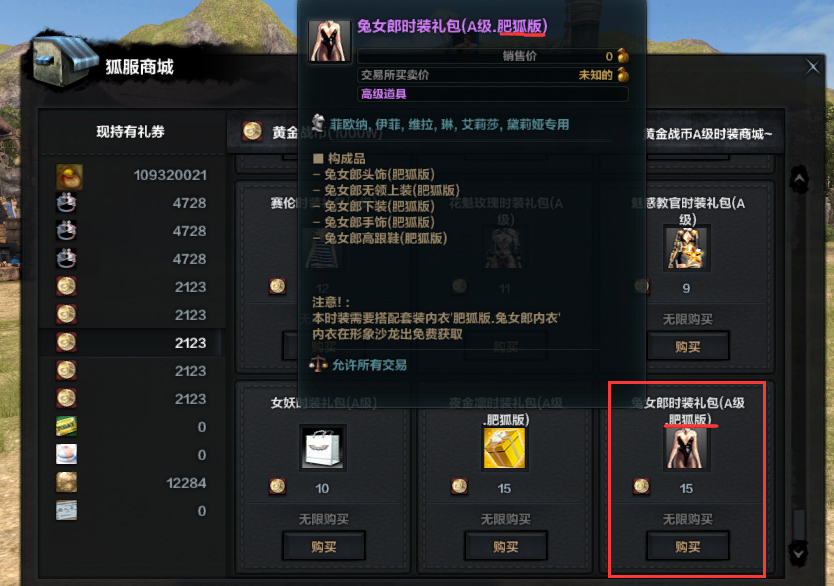This screenshot has height=586, width=834.
Task: Select the highlighted 2123 gold coin row
Action: point(131,342)
